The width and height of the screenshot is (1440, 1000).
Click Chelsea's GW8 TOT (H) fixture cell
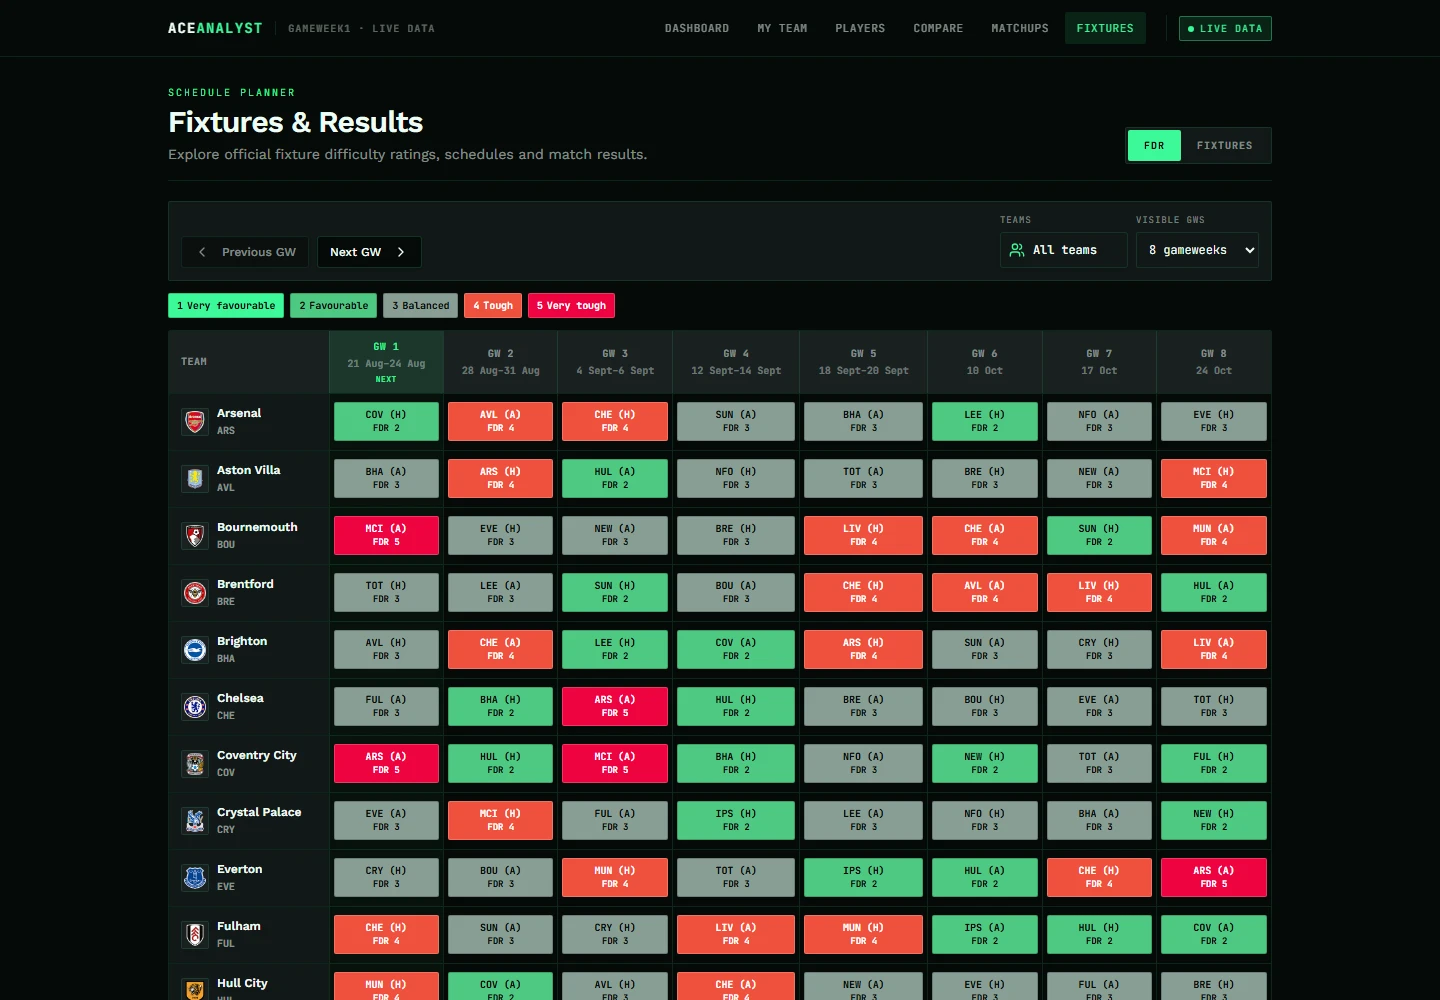1214,706
